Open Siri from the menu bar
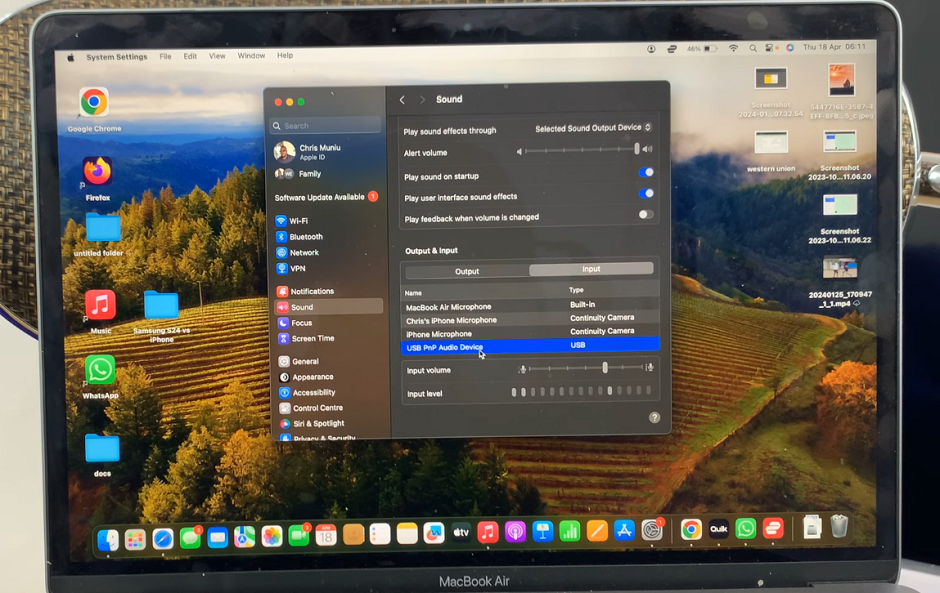 [790, 47]
